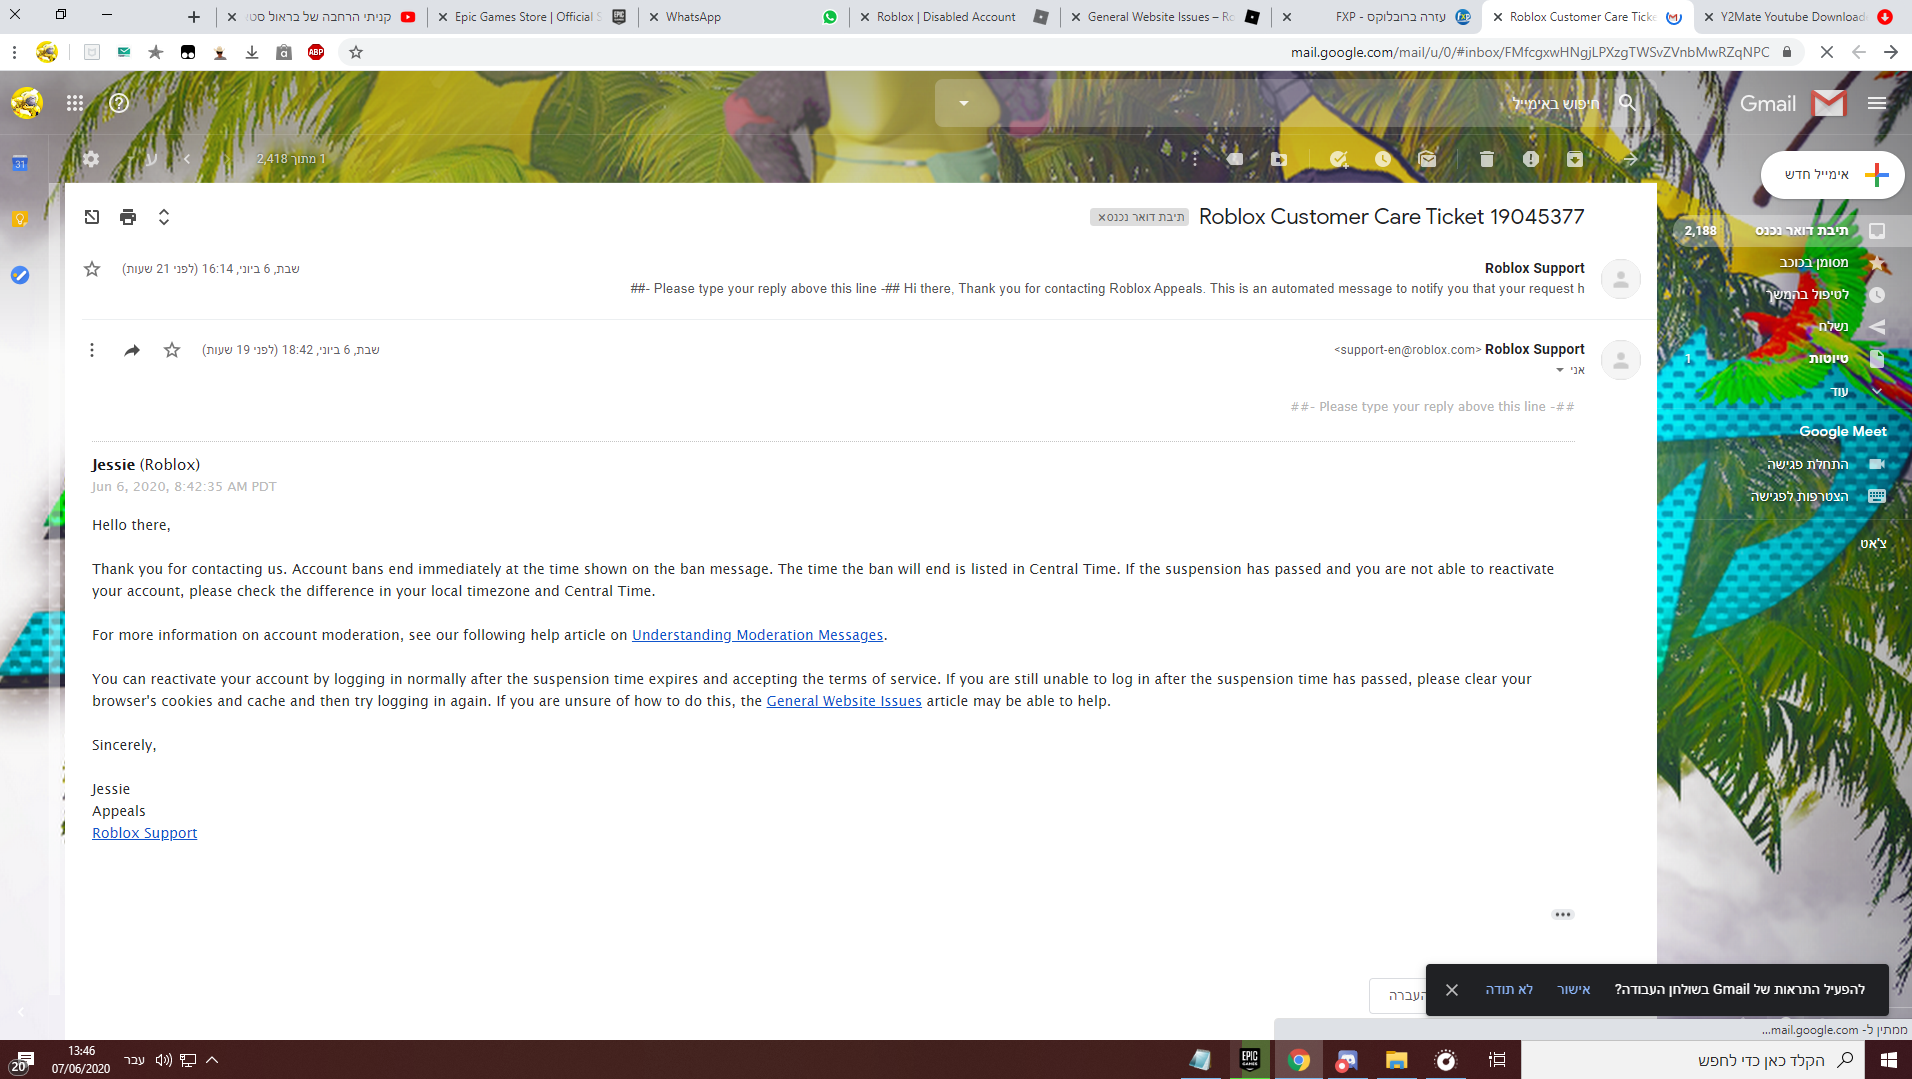Viewport: 1912px width, 1079px height.
Task: Star the 16:14 Roblox Support message
Action: coord(92,269)
